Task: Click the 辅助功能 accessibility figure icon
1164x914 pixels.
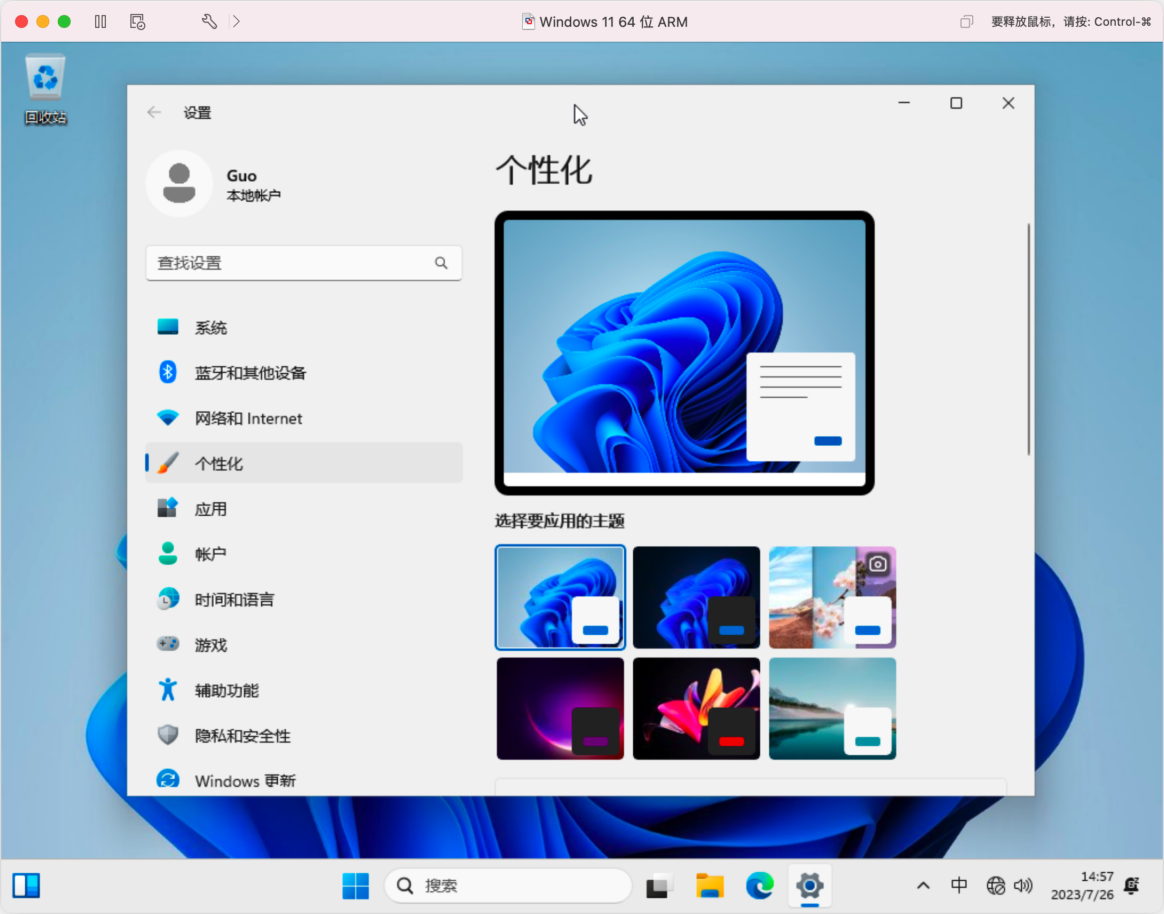Action: click(x=168, y=690)
